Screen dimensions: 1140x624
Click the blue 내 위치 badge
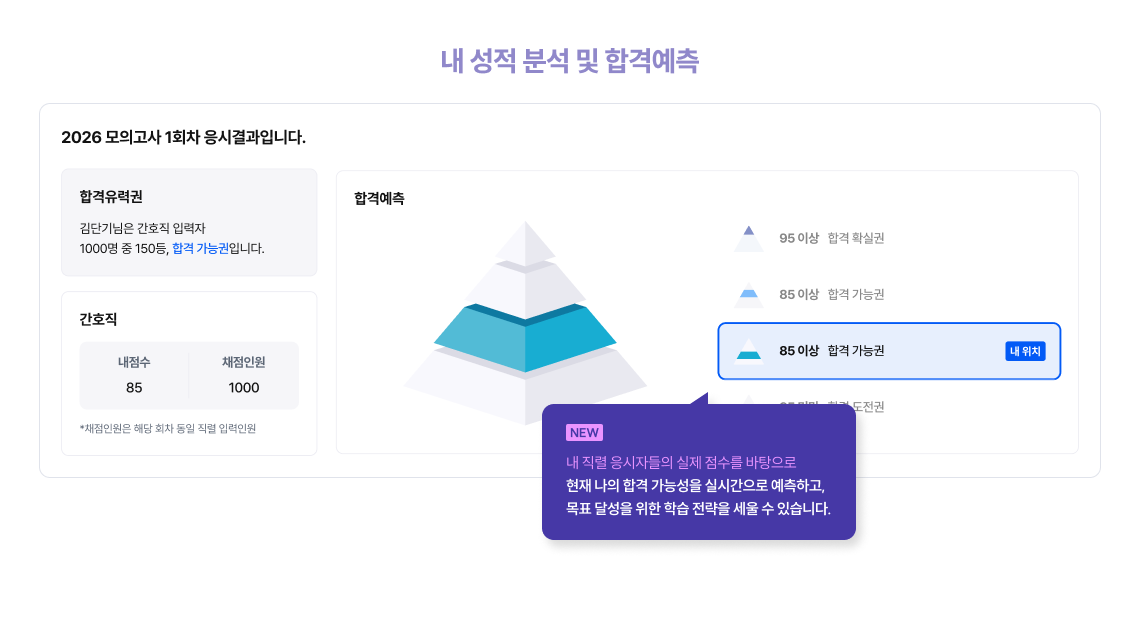point(1025,351)
